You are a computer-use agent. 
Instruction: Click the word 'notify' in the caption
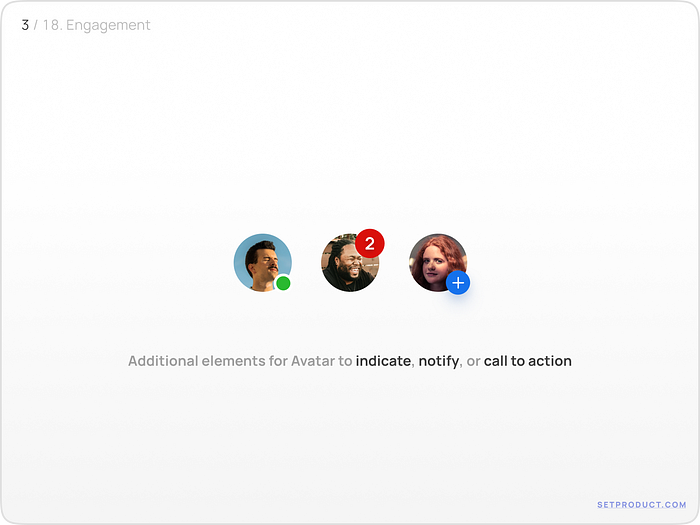click(x=438, y=361)
